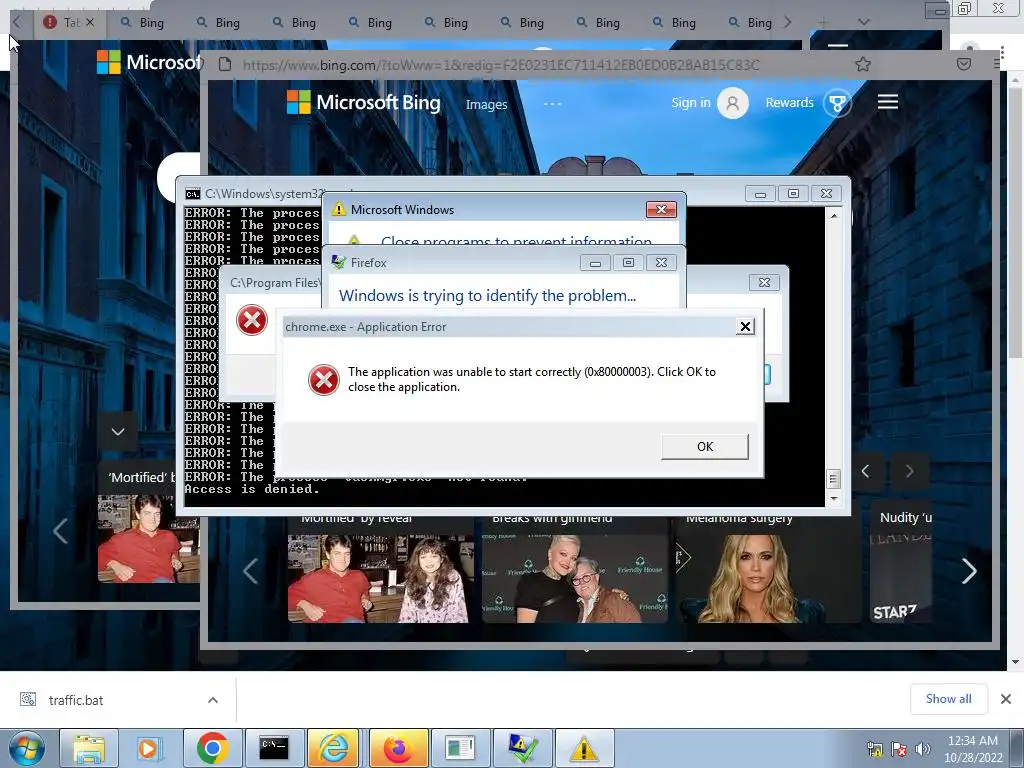The image size is (1024, 768).
Task: Switch to Firefox in the taskbar
Action: click(398, 748)
